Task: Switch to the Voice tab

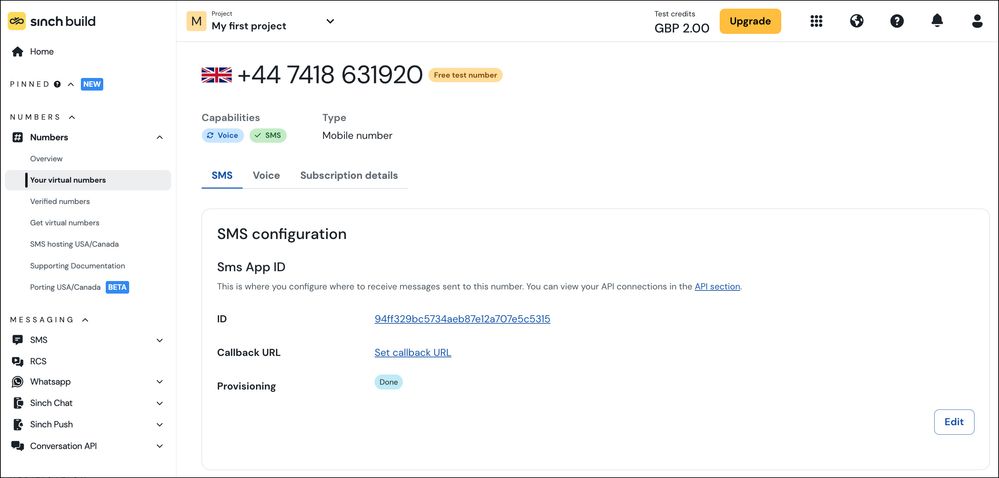Action: [x=266, y=175]
